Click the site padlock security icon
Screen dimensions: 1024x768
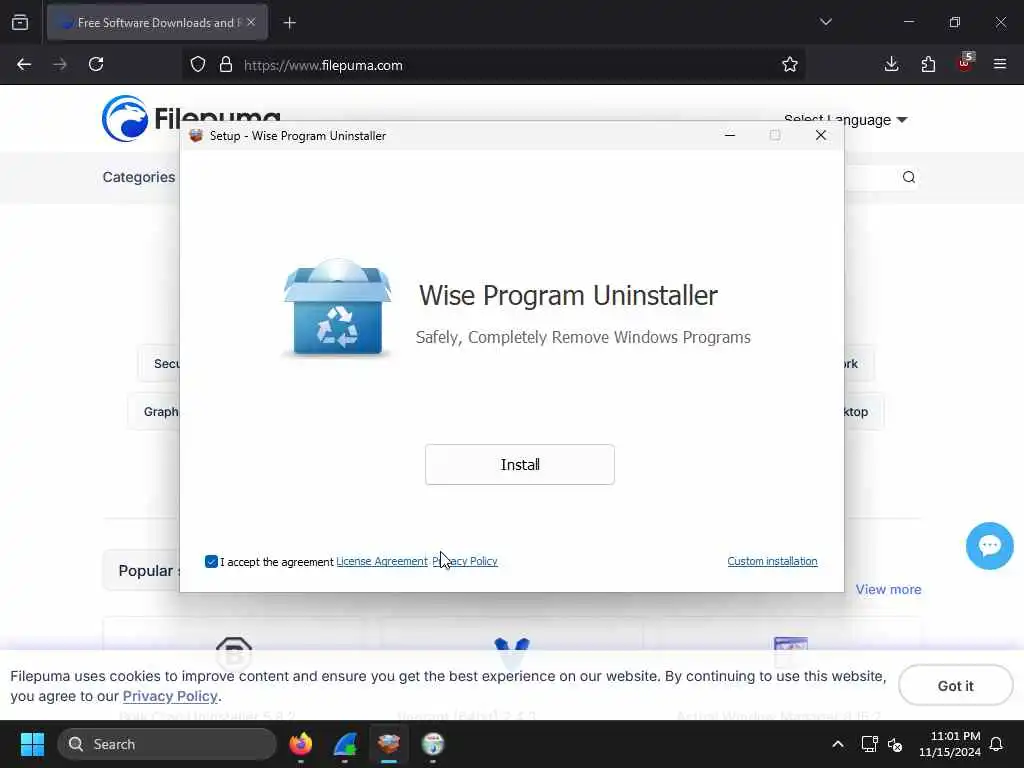[226, 65]
